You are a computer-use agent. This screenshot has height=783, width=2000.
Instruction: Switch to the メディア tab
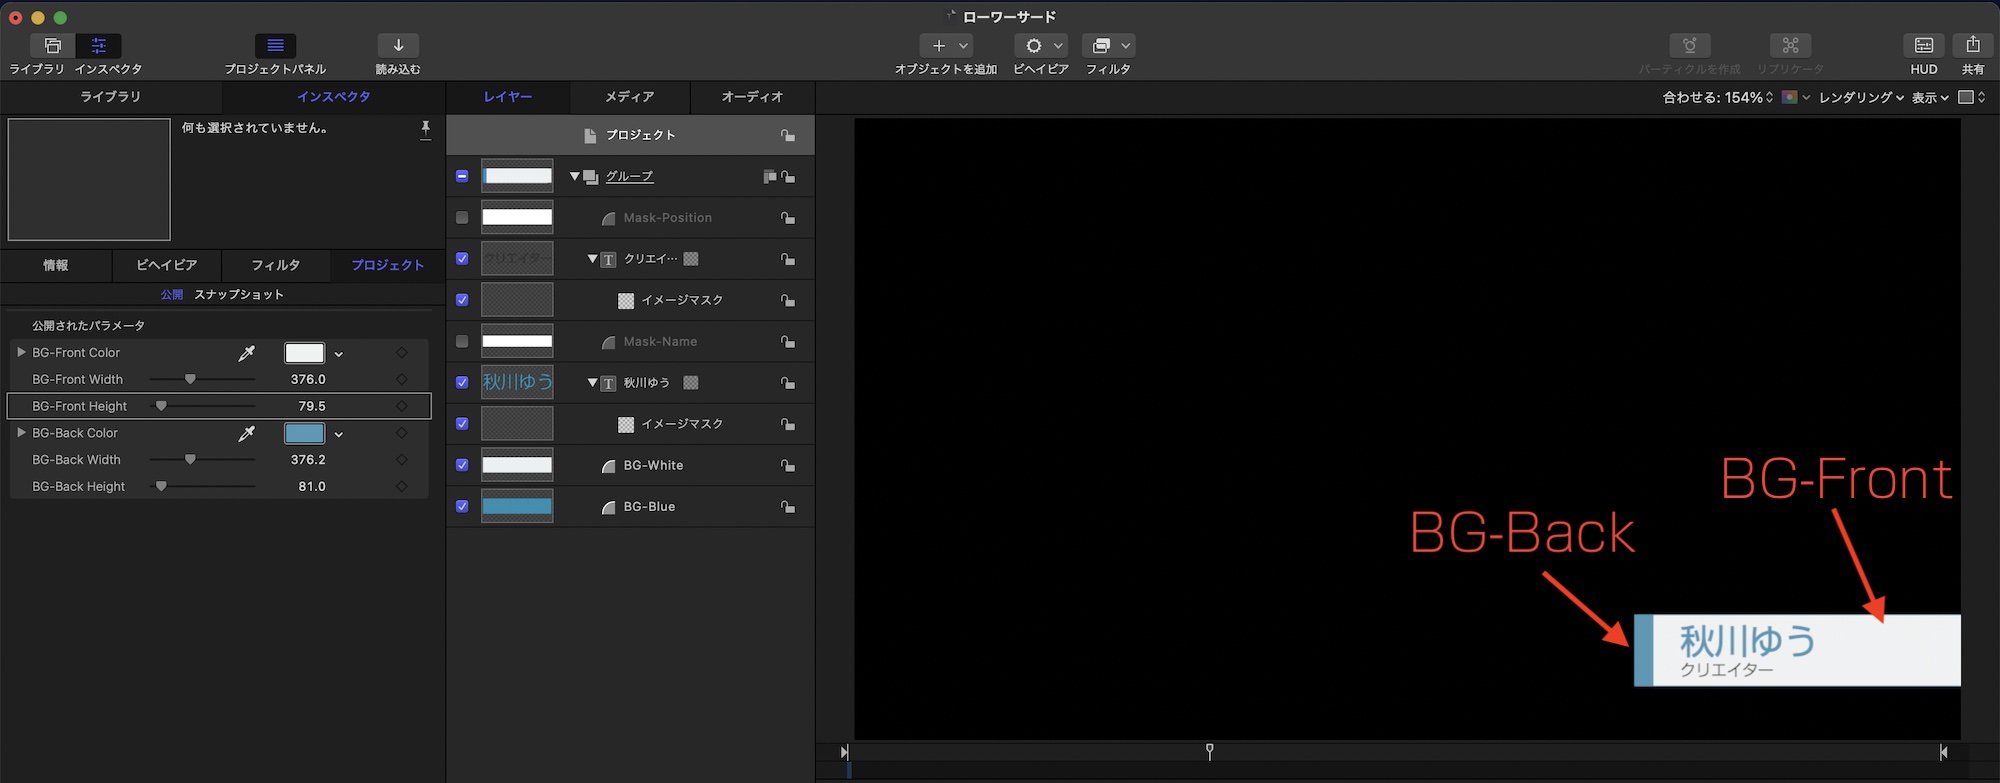click(x=629, y=97)
